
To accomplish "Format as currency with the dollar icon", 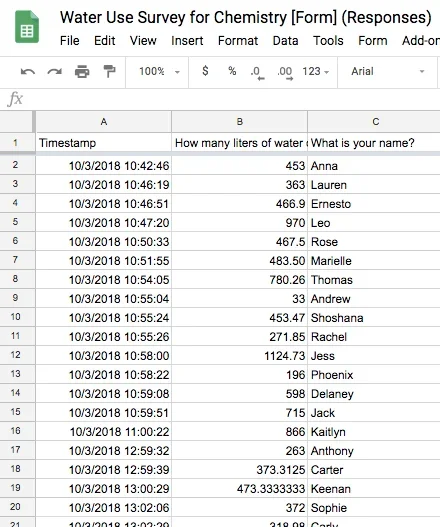I will pyautogui.click(x=205, y=71).
